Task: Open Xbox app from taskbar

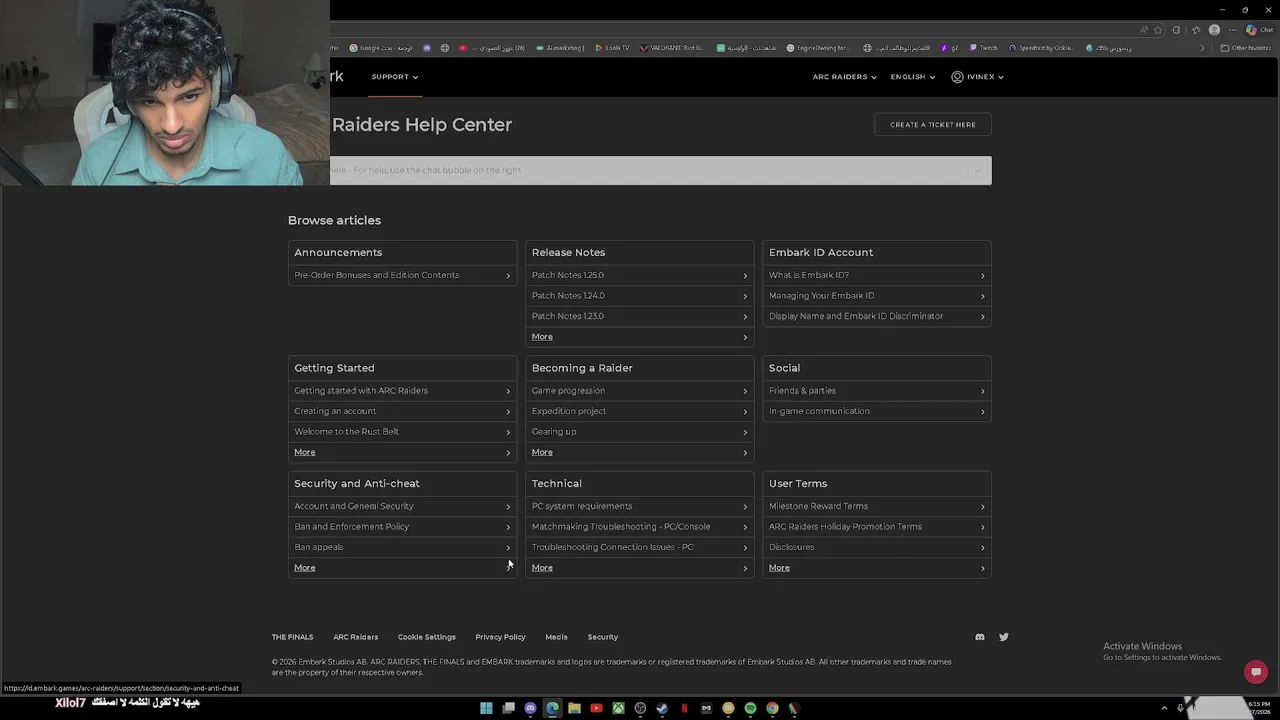Action: (x=618, y=708)
